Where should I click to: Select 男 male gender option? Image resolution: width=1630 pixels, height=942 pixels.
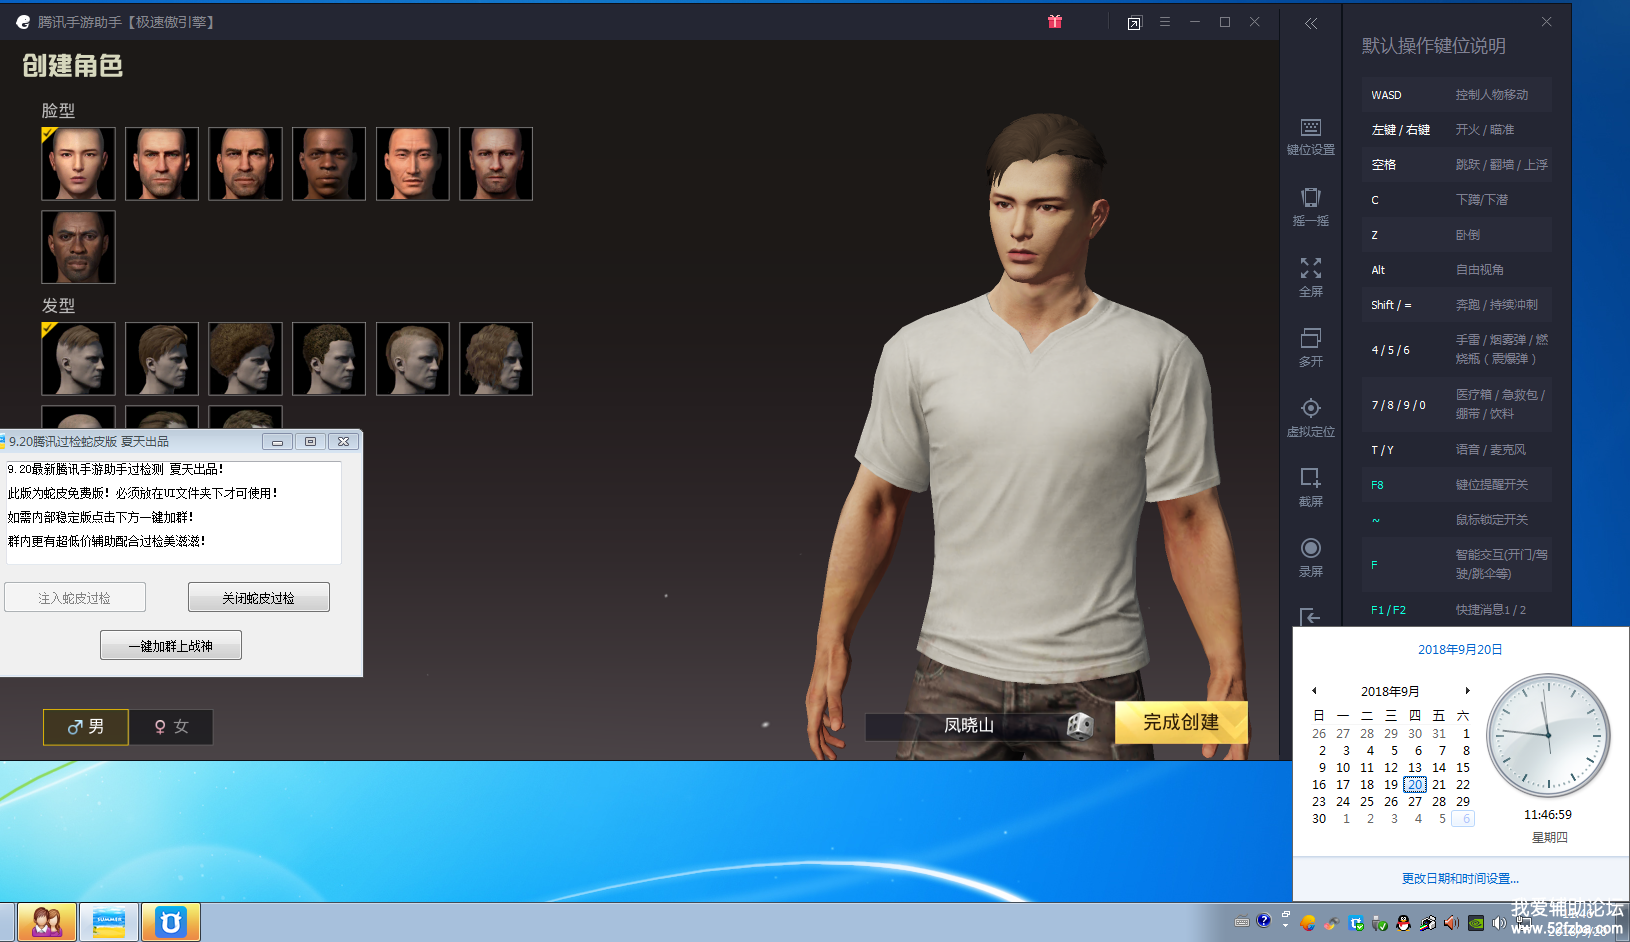coord(86,727)
